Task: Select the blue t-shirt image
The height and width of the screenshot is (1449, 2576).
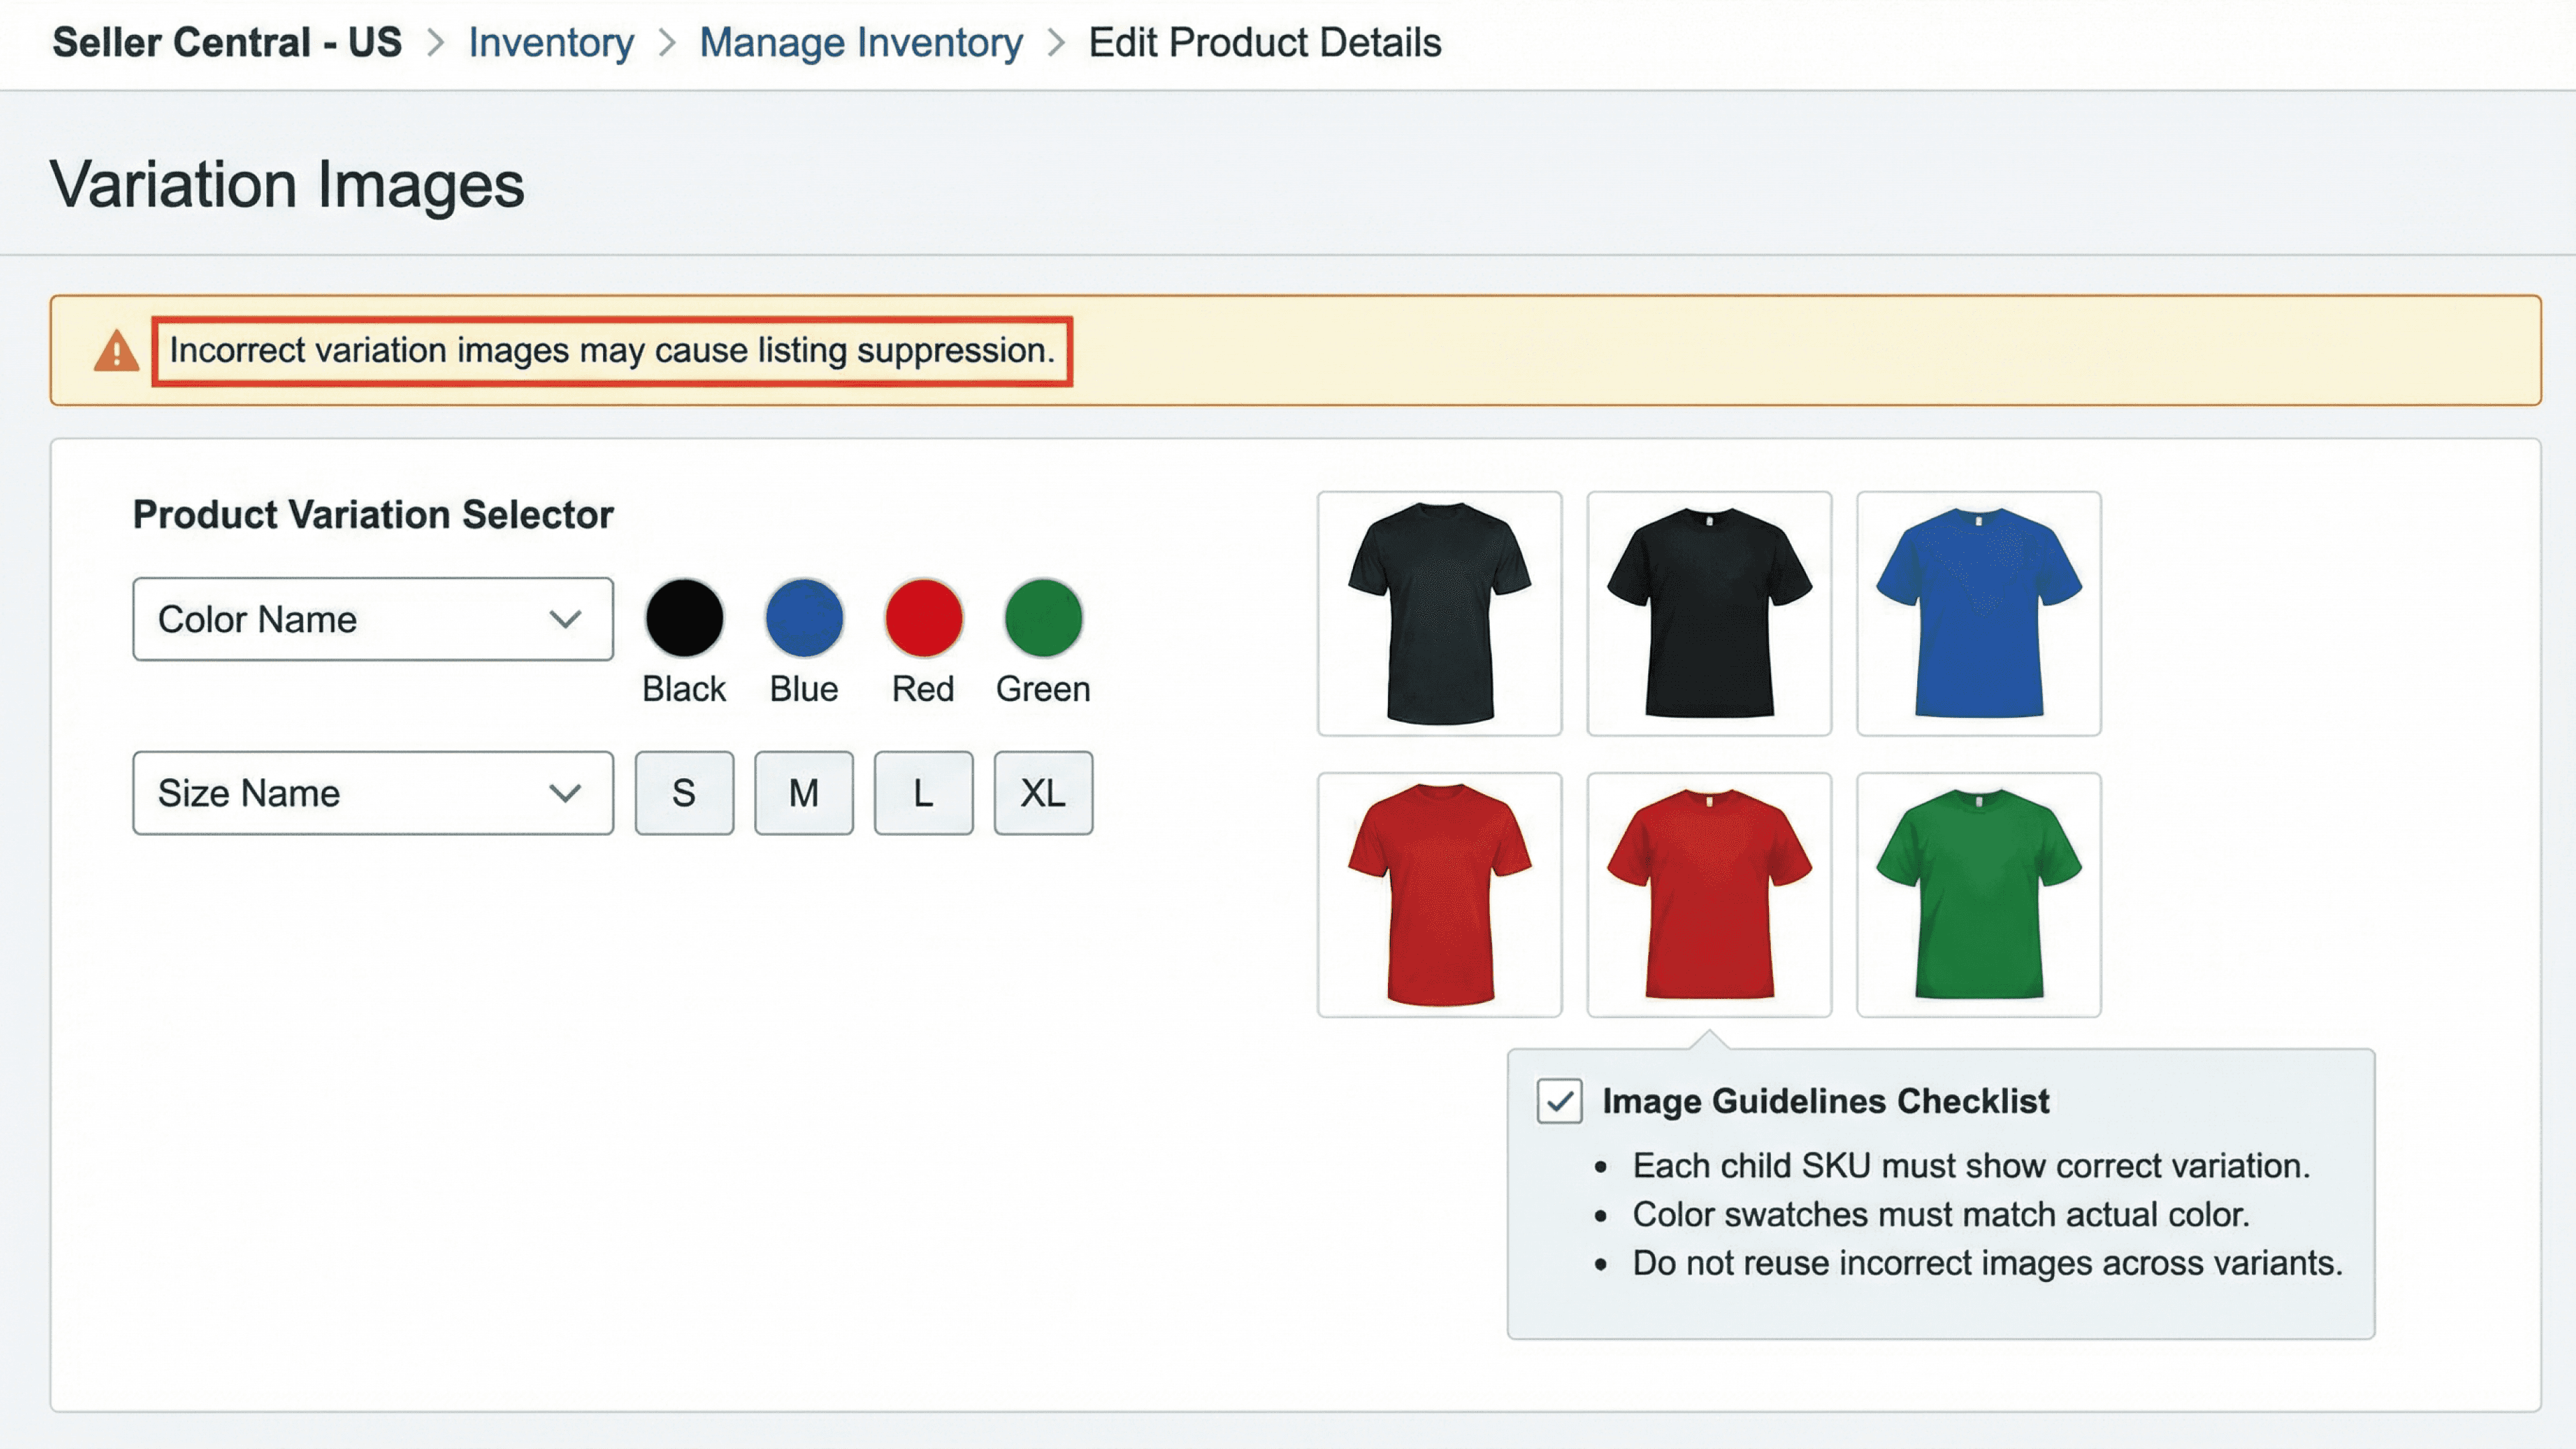Action: [1978, 613]
